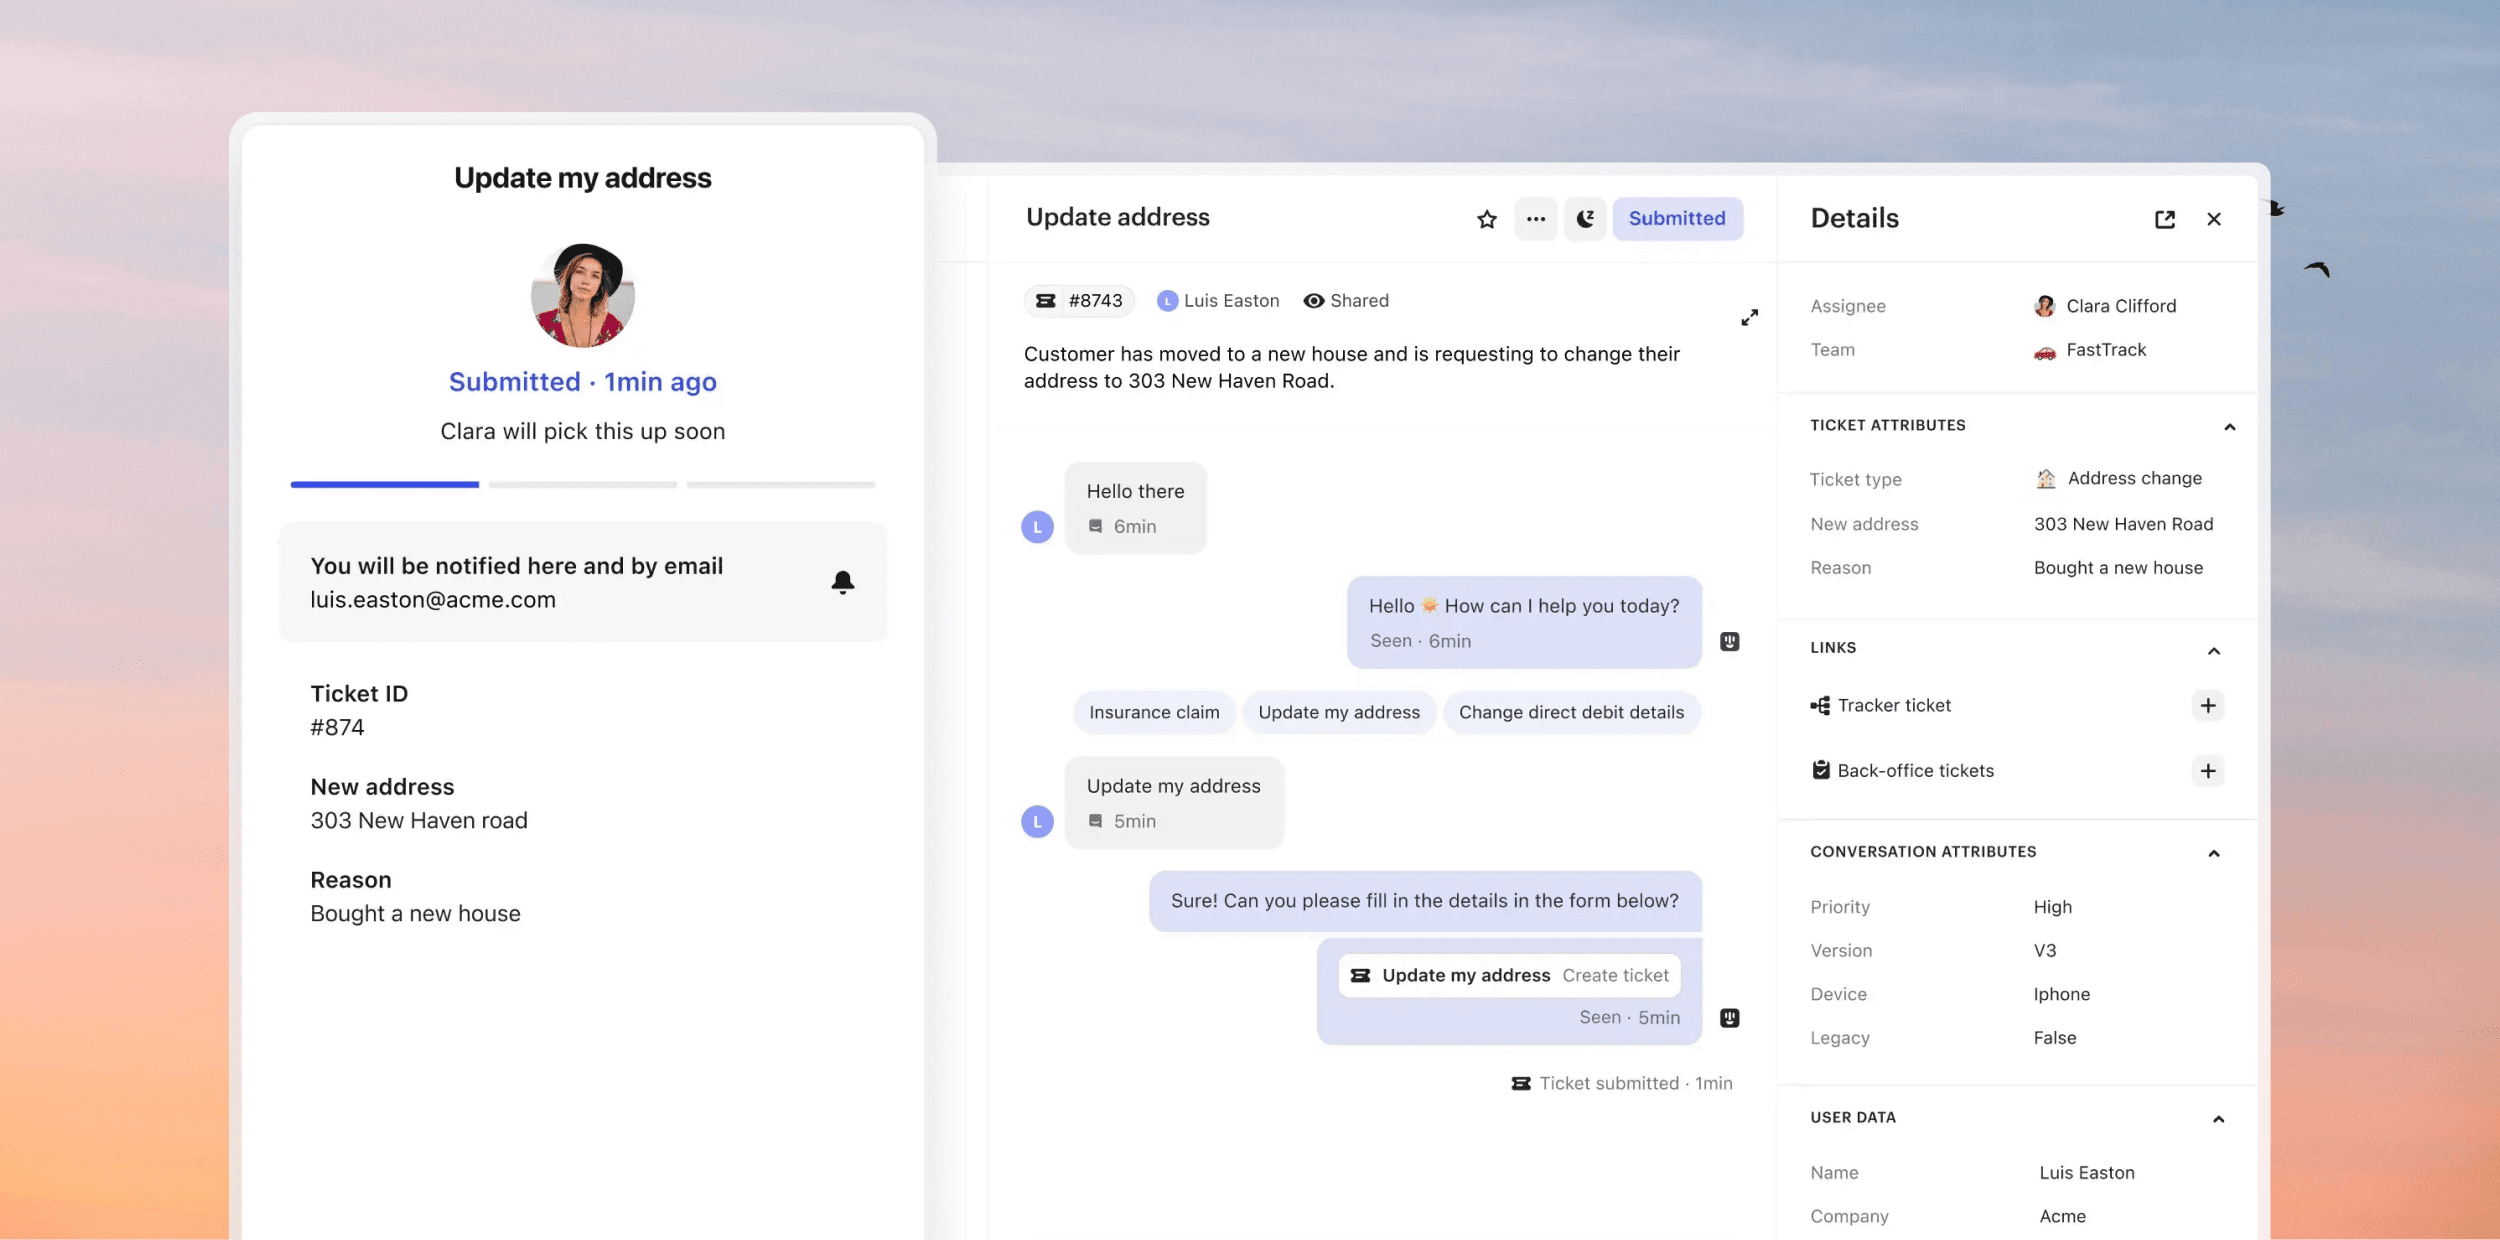
Task: Click the luis.easton@acme.com email text
Action: (x=433, y=600)
